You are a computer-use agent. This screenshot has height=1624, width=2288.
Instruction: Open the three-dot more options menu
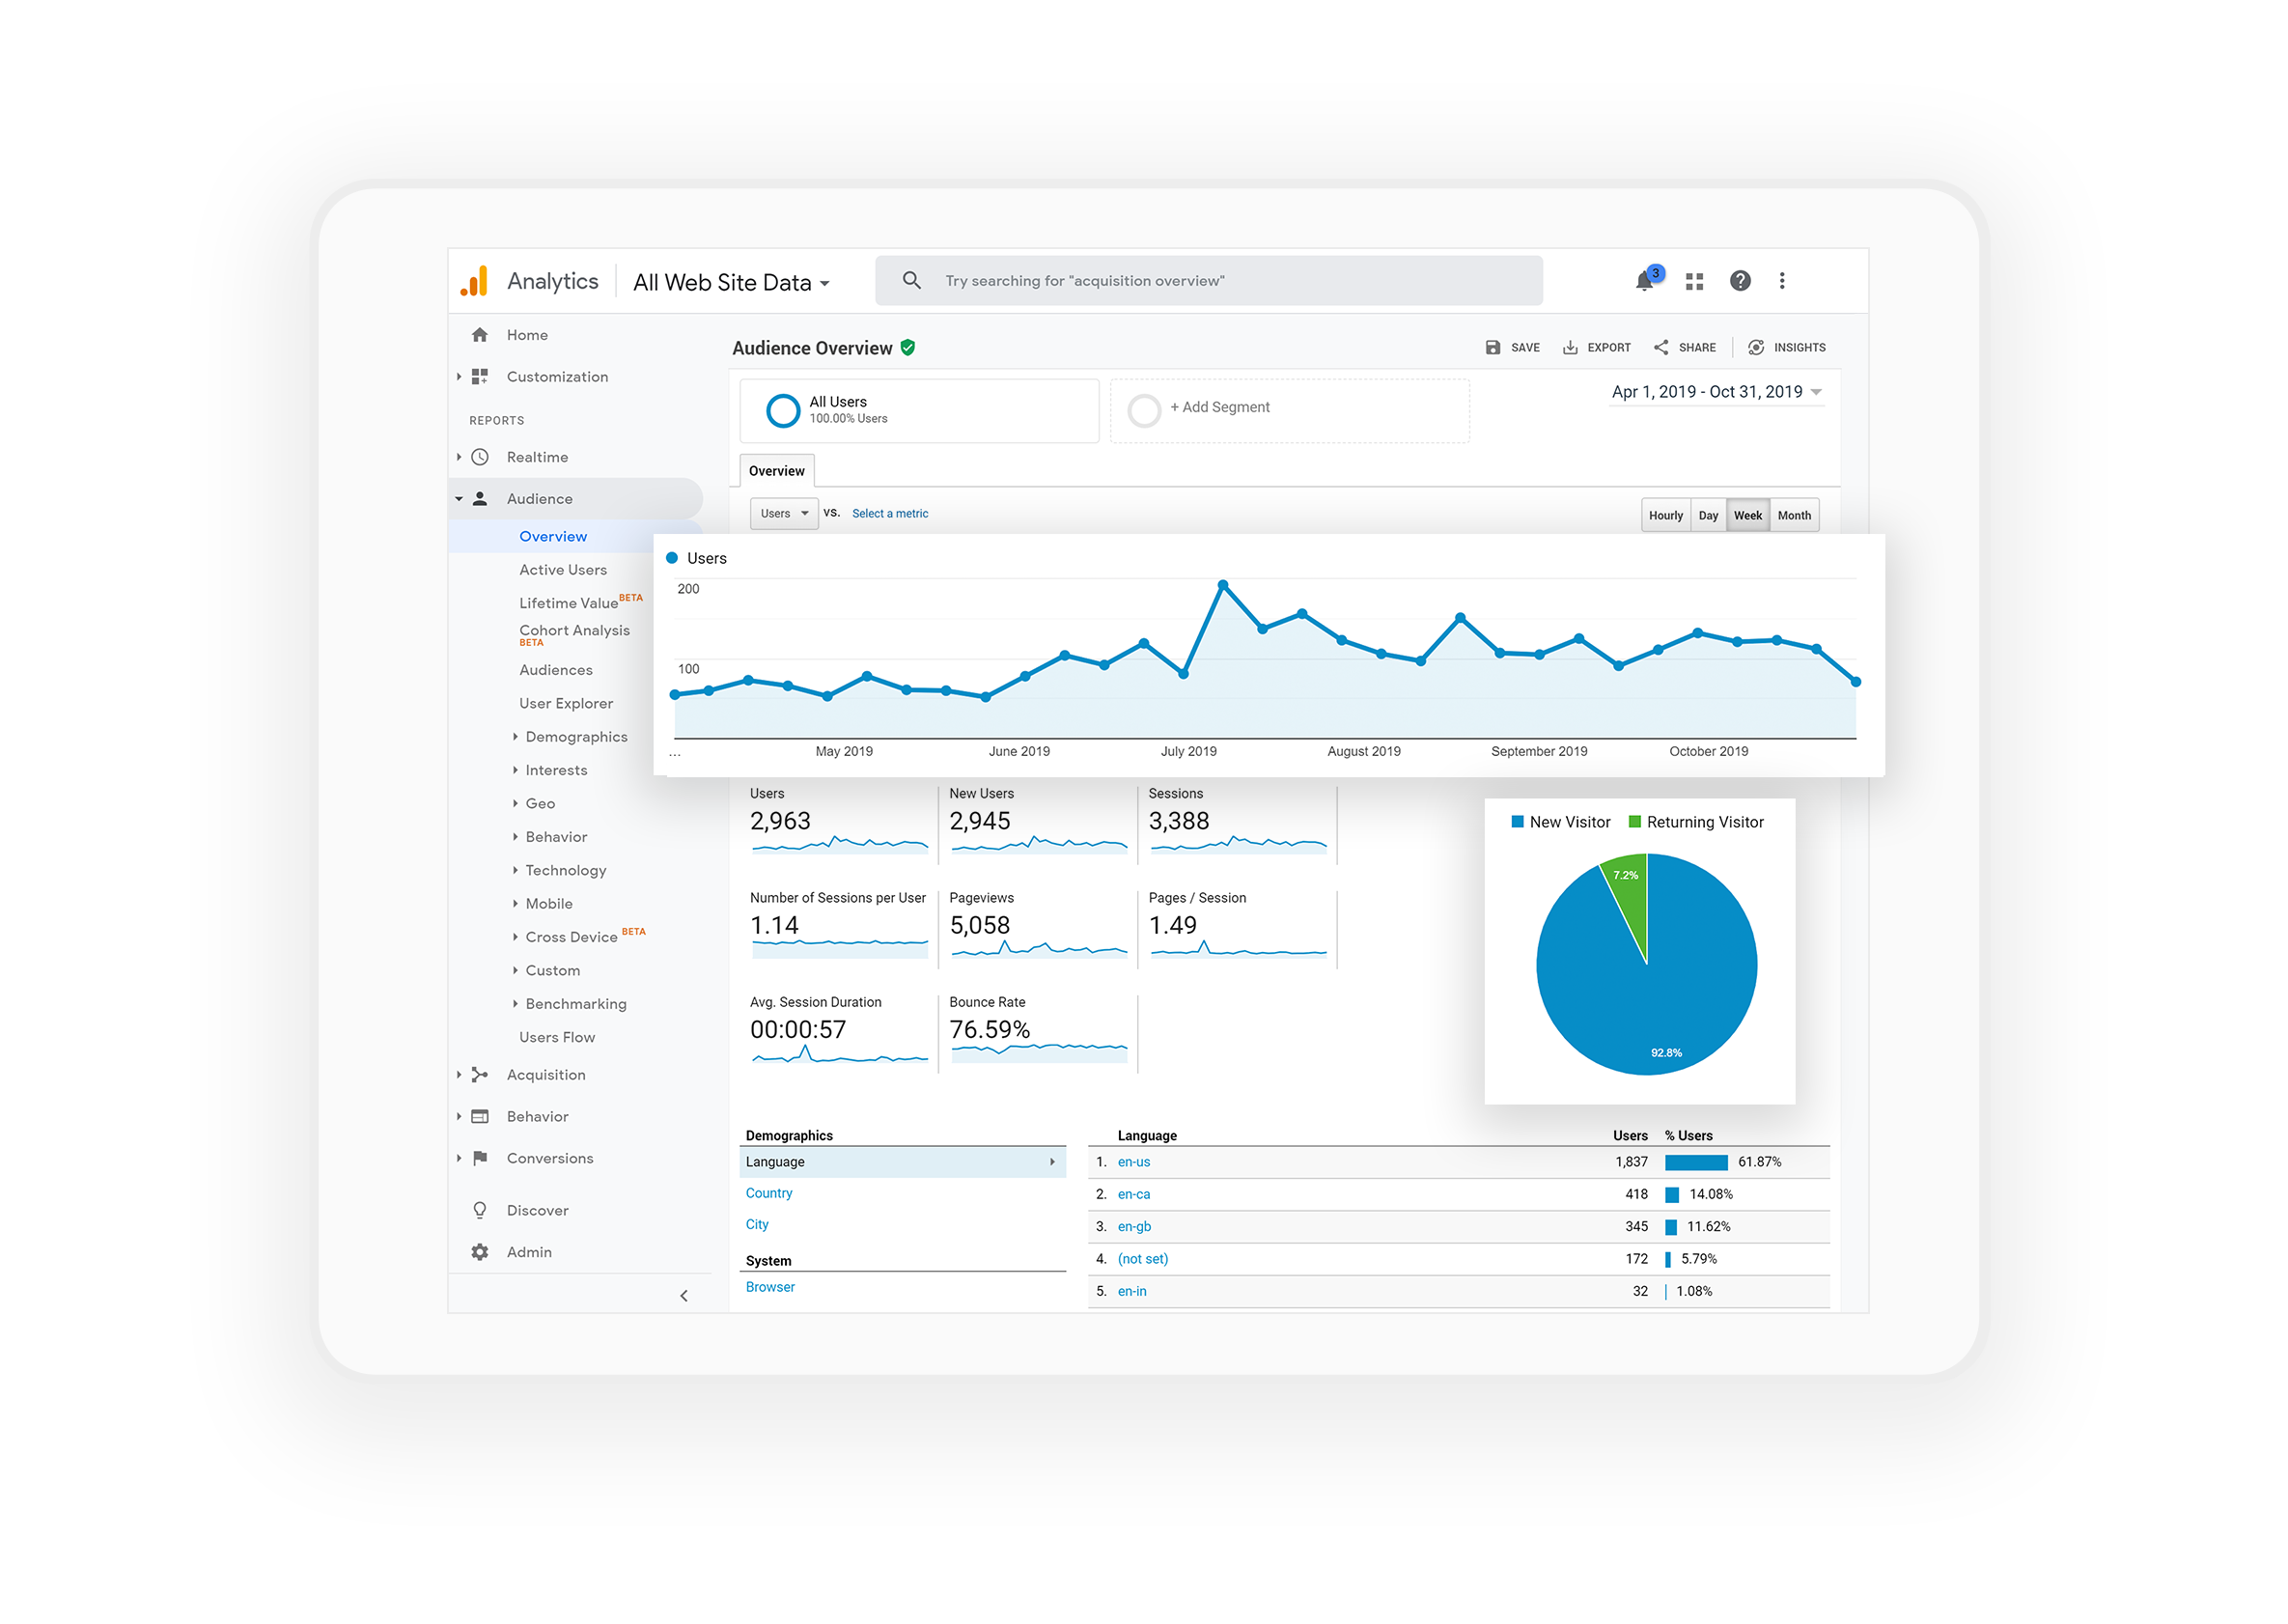coord(1782,281)
